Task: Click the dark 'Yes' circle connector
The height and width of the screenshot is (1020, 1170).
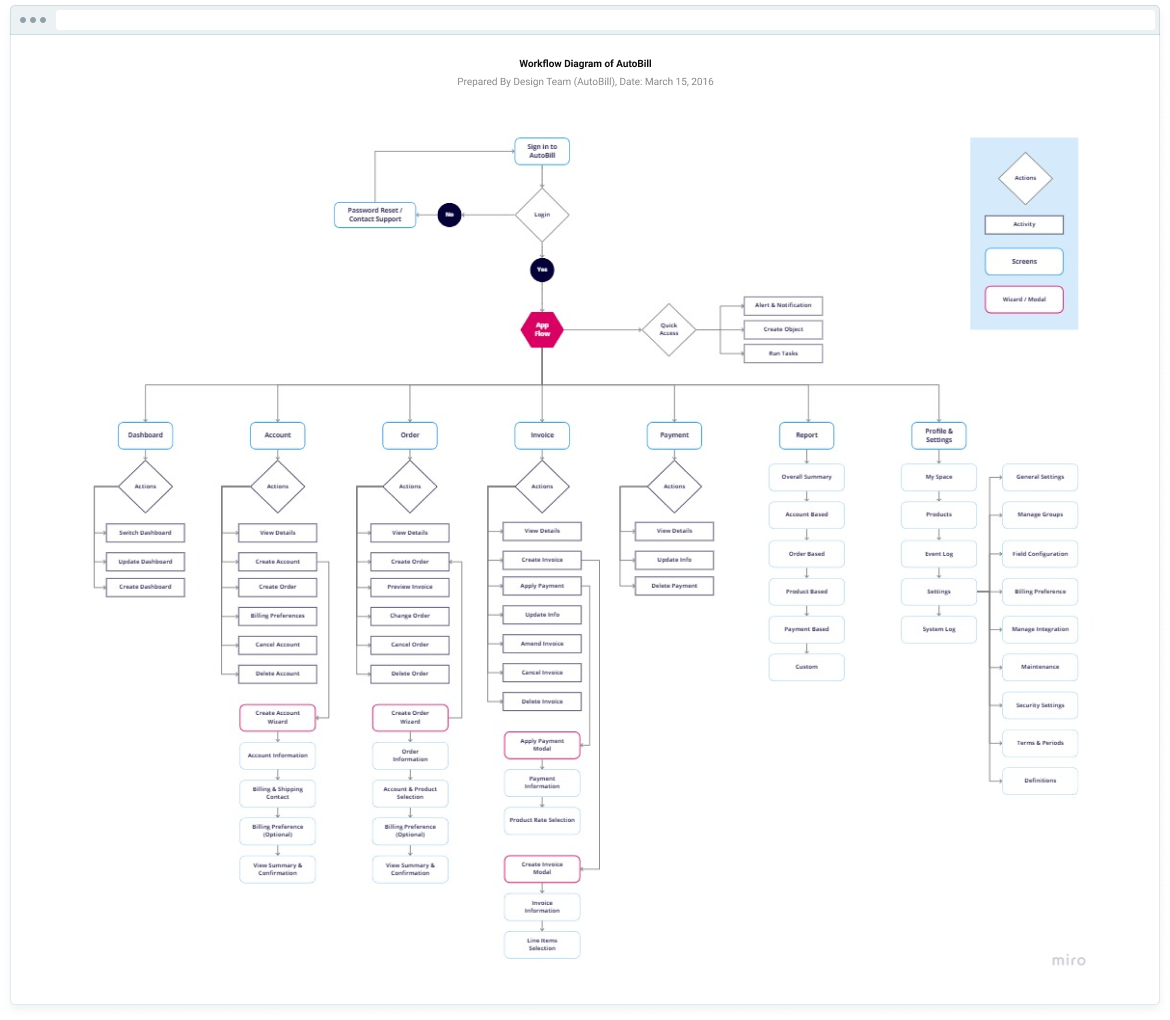Action: (x=542, y=269)
